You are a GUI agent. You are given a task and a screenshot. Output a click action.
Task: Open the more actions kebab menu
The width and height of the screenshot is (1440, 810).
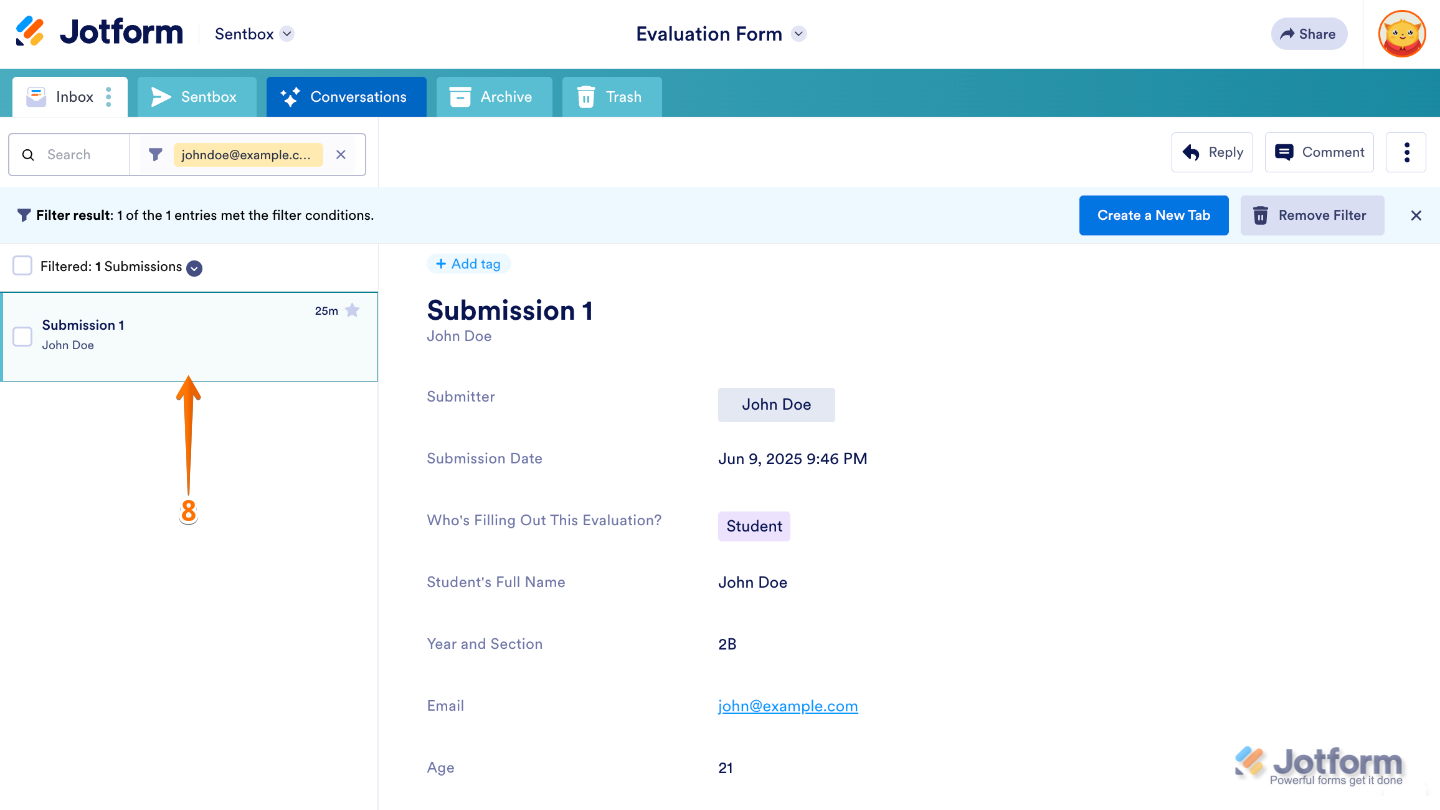(x=1406, y=152)
